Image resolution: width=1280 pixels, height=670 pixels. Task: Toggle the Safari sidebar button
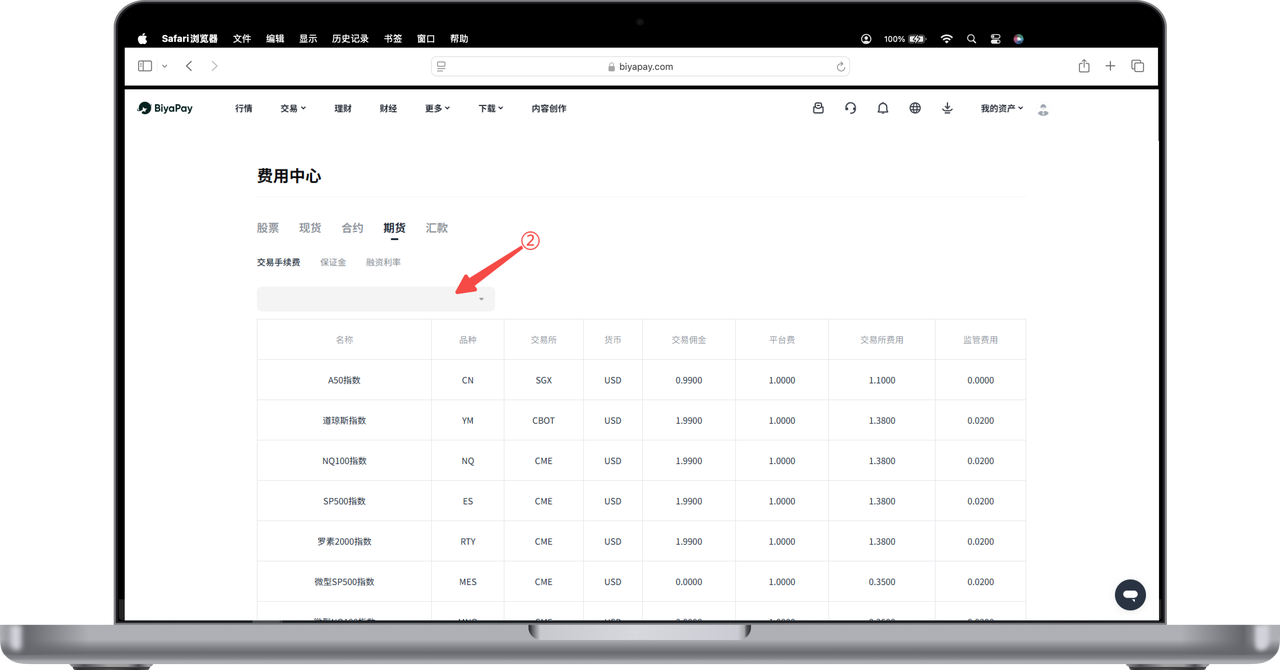coord(145,66)
